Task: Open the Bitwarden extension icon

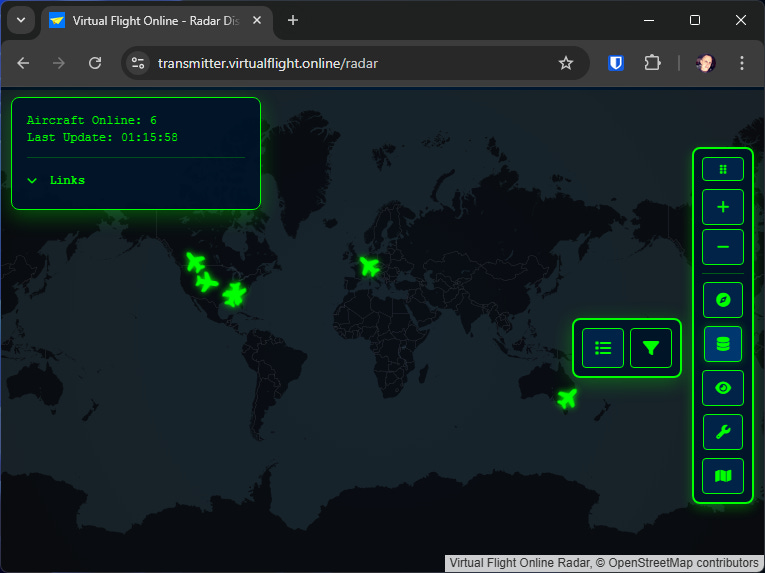Action: pyautogui.click(x=616, y=63)
